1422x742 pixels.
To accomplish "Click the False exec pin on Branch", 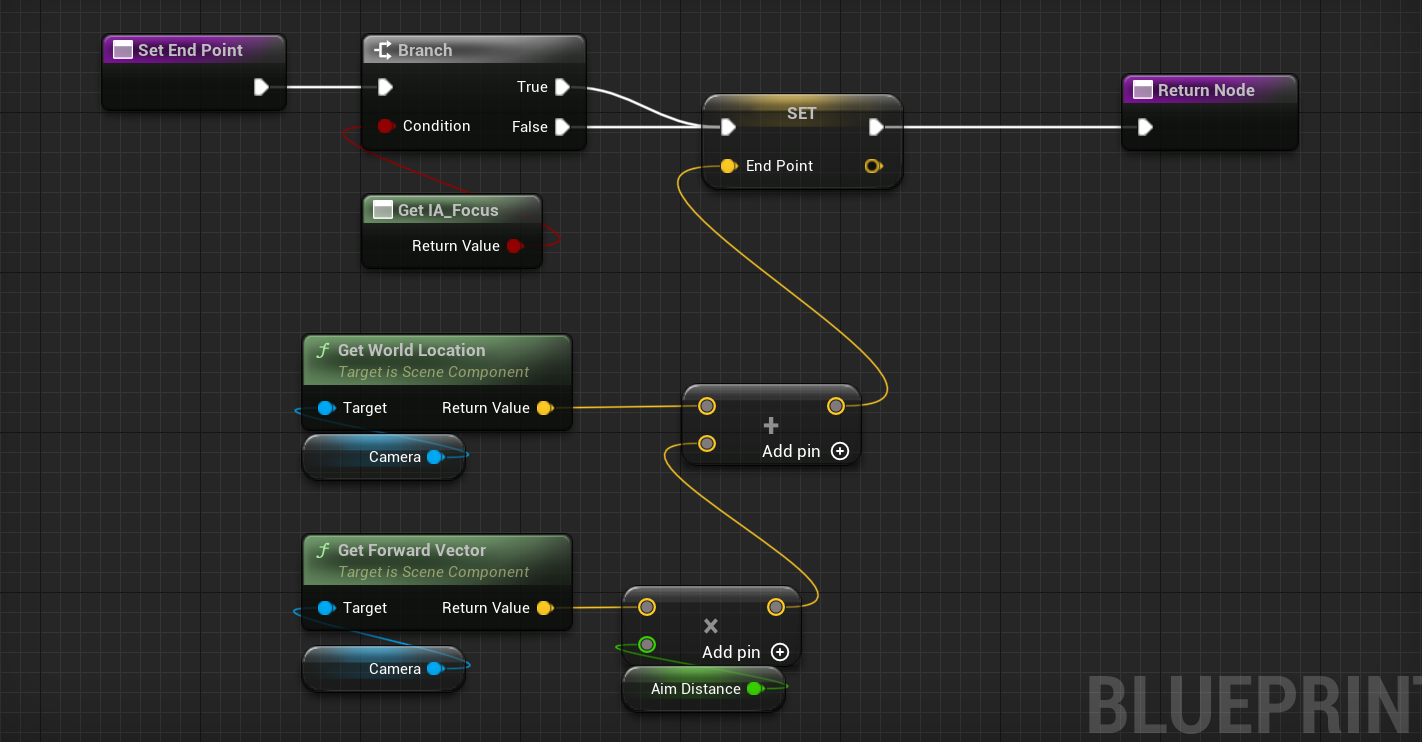I will (562, 126).
